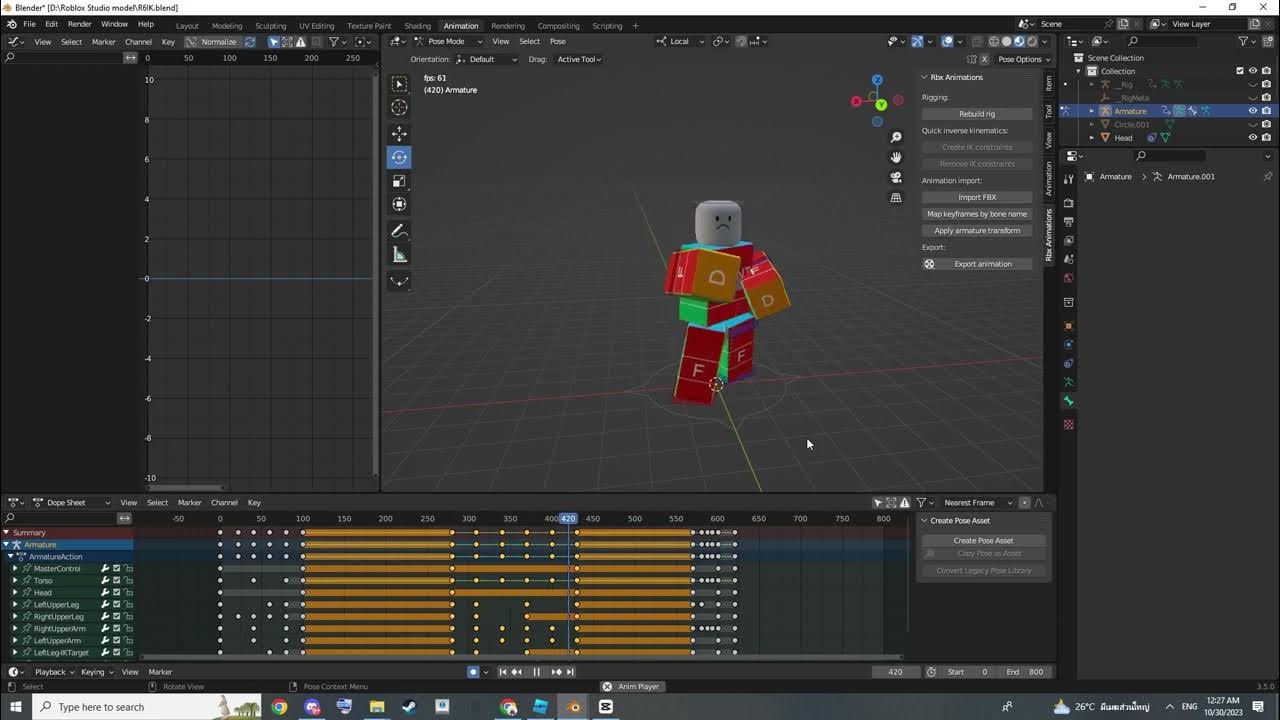The image size is (1280, 720).
Task: Open the Pose Mode dropdown
Action: 449,42
